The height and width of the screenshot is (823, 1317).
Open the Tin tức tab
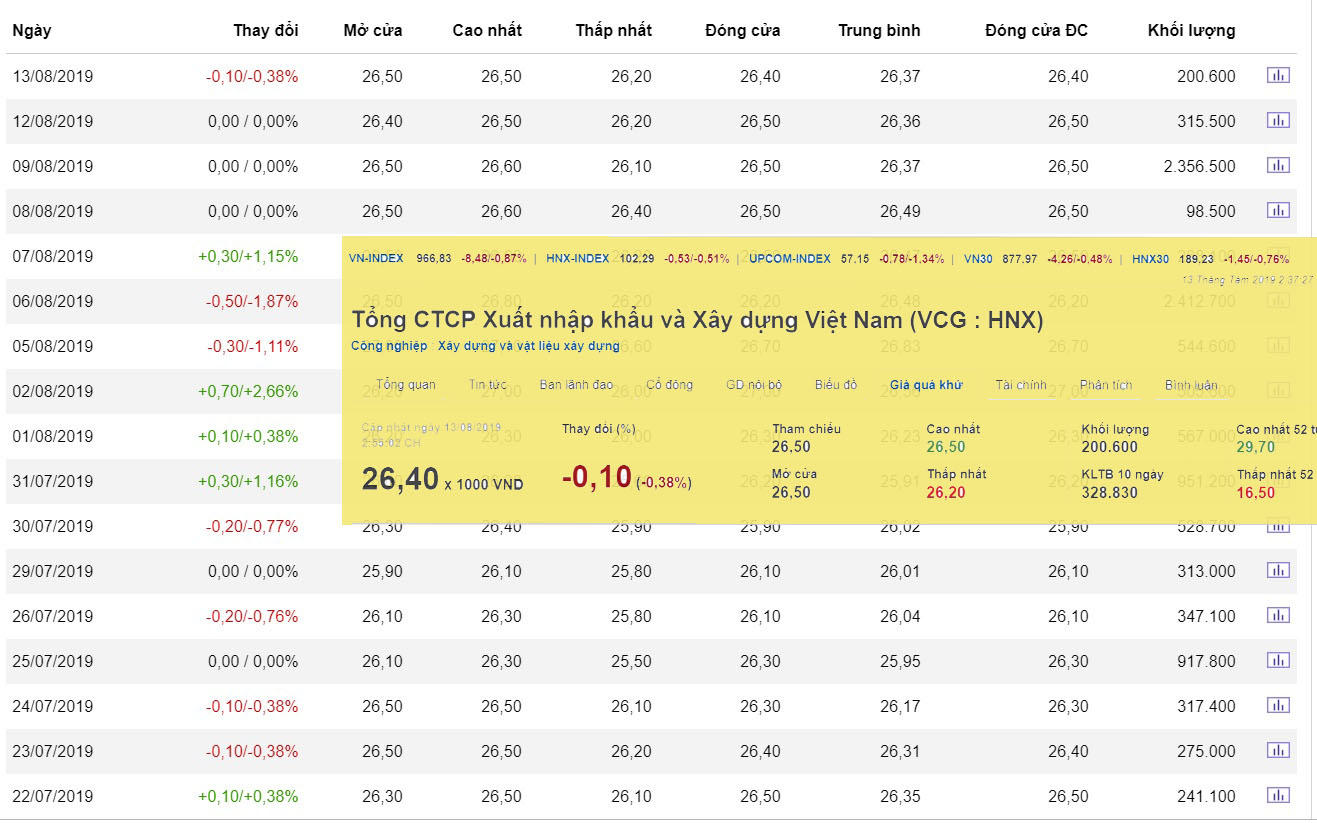(487, 385)
